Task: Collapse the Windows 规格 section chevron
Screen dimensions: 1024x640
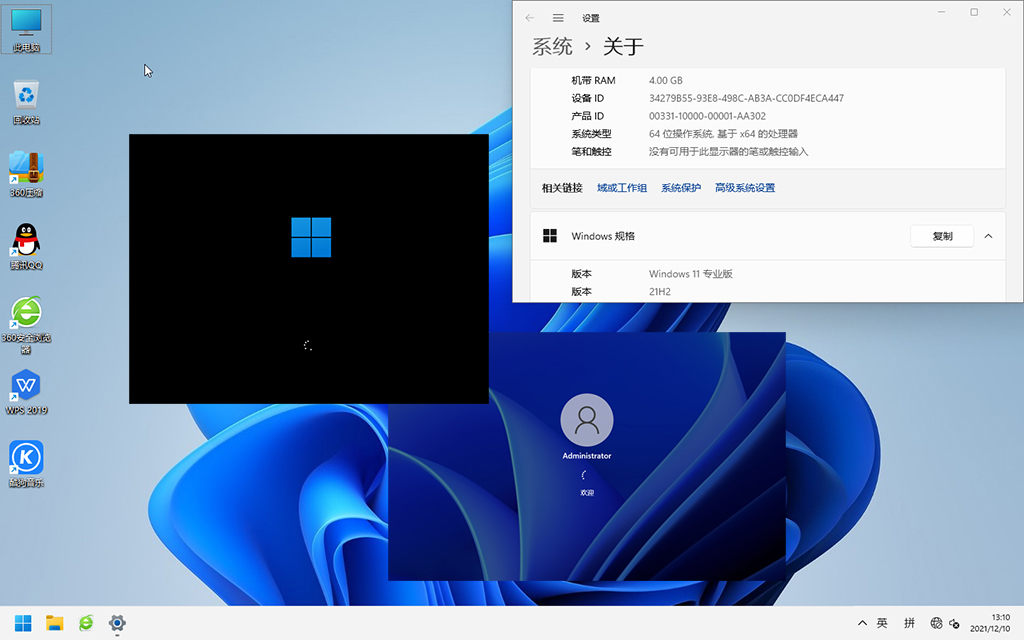Action: click(988, 236)
